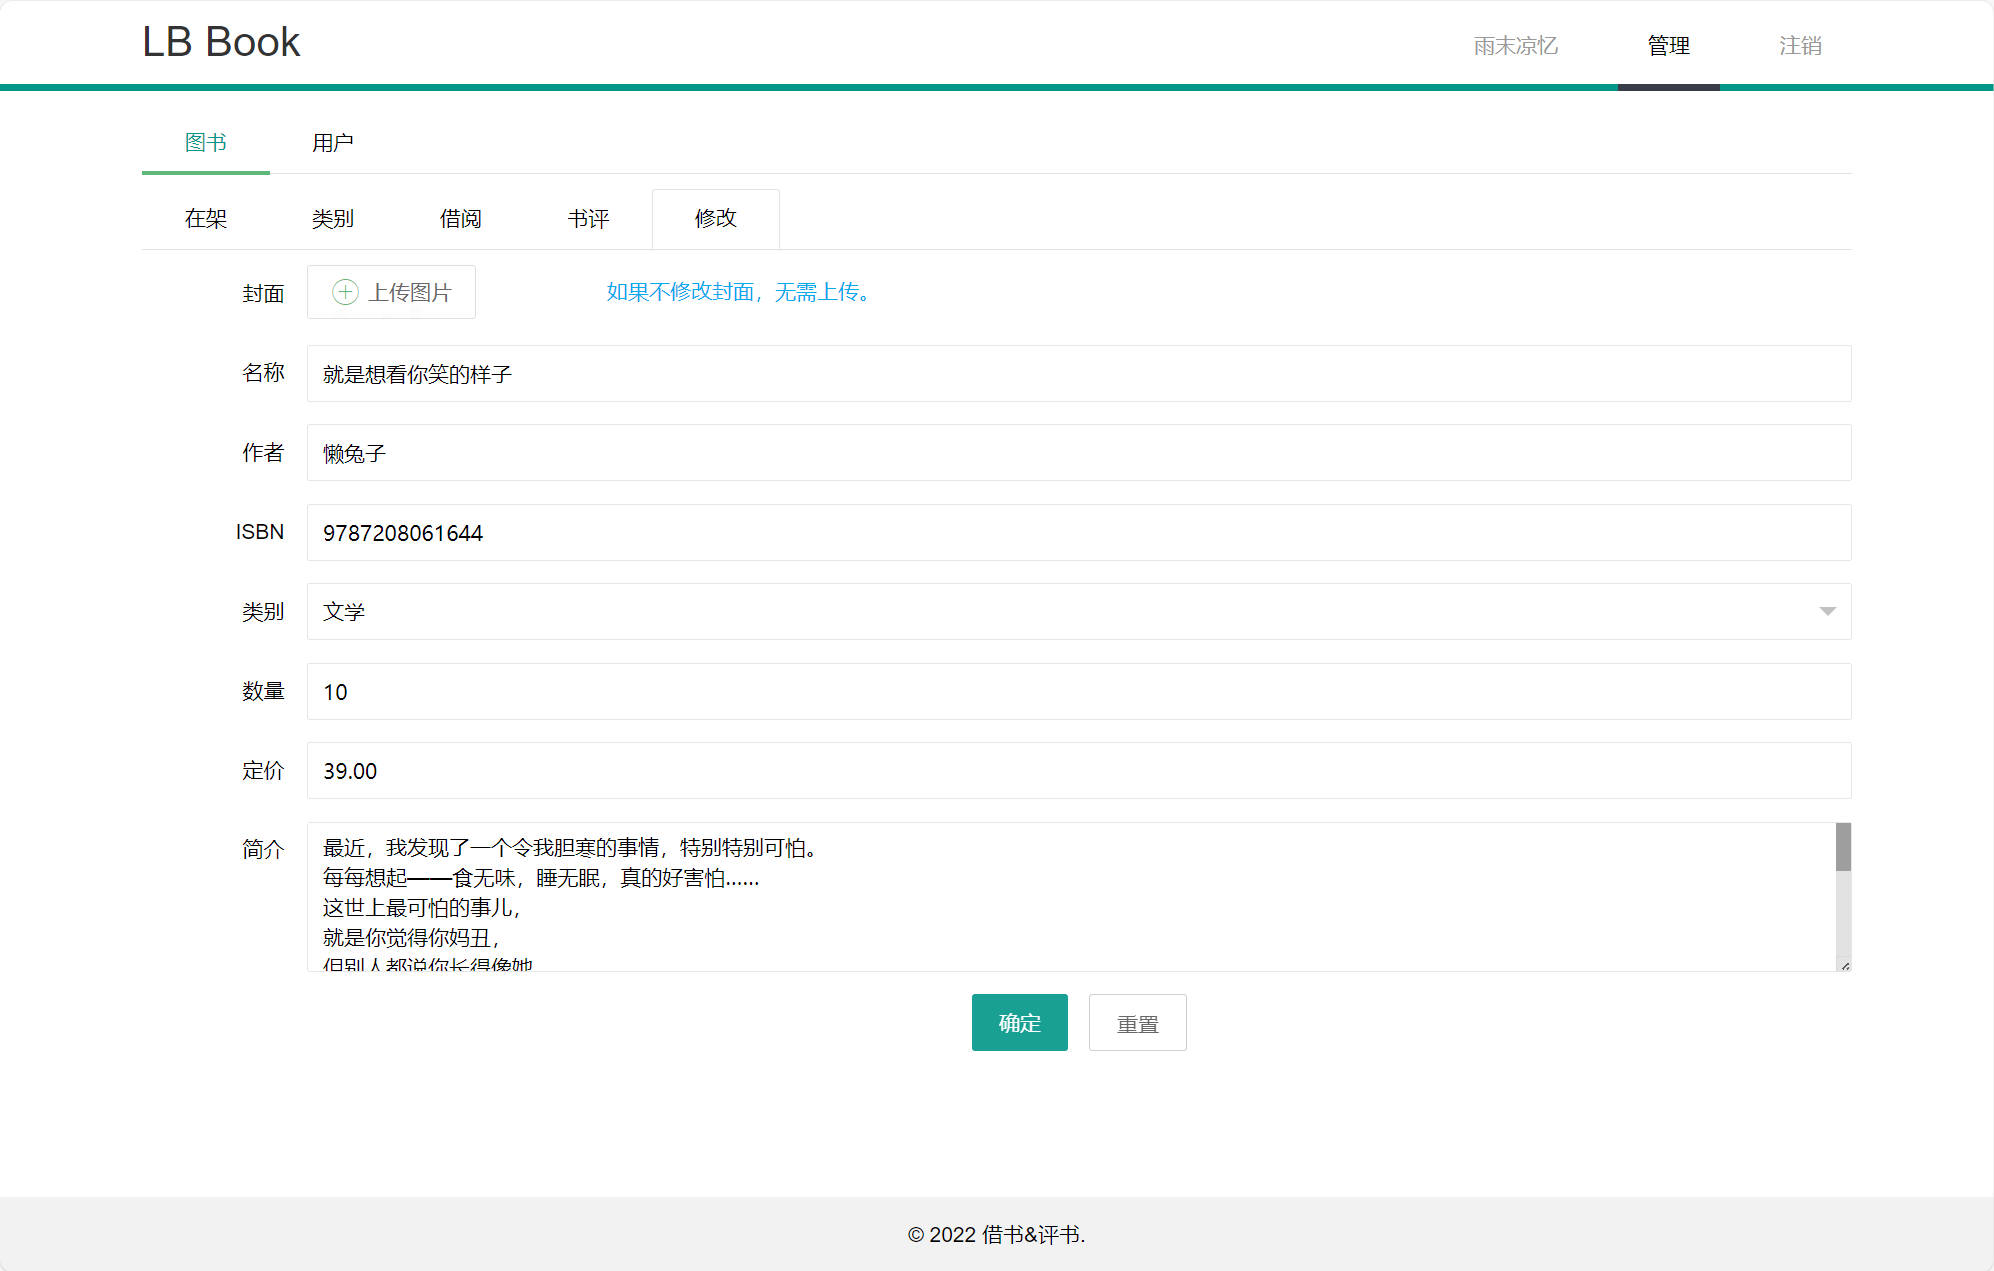Switch to the 用户 tab
The image size is (1994, 1271).
click(x=332, y=143)
